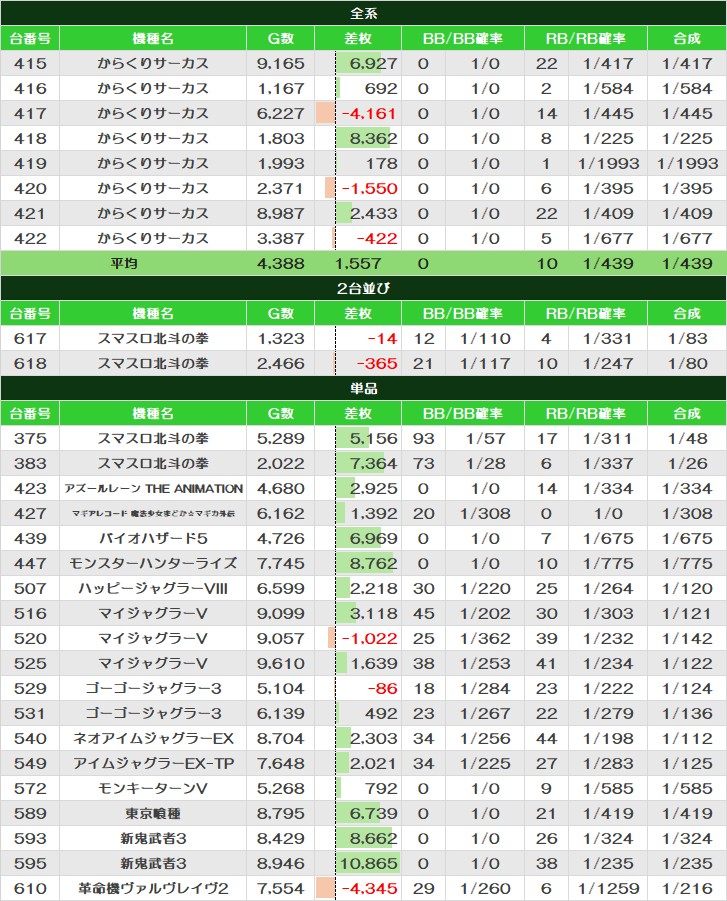Click the モンスターハンターライズ machine name
The image size is (727, 901).
pyautogui.click(x=153, y=564)
